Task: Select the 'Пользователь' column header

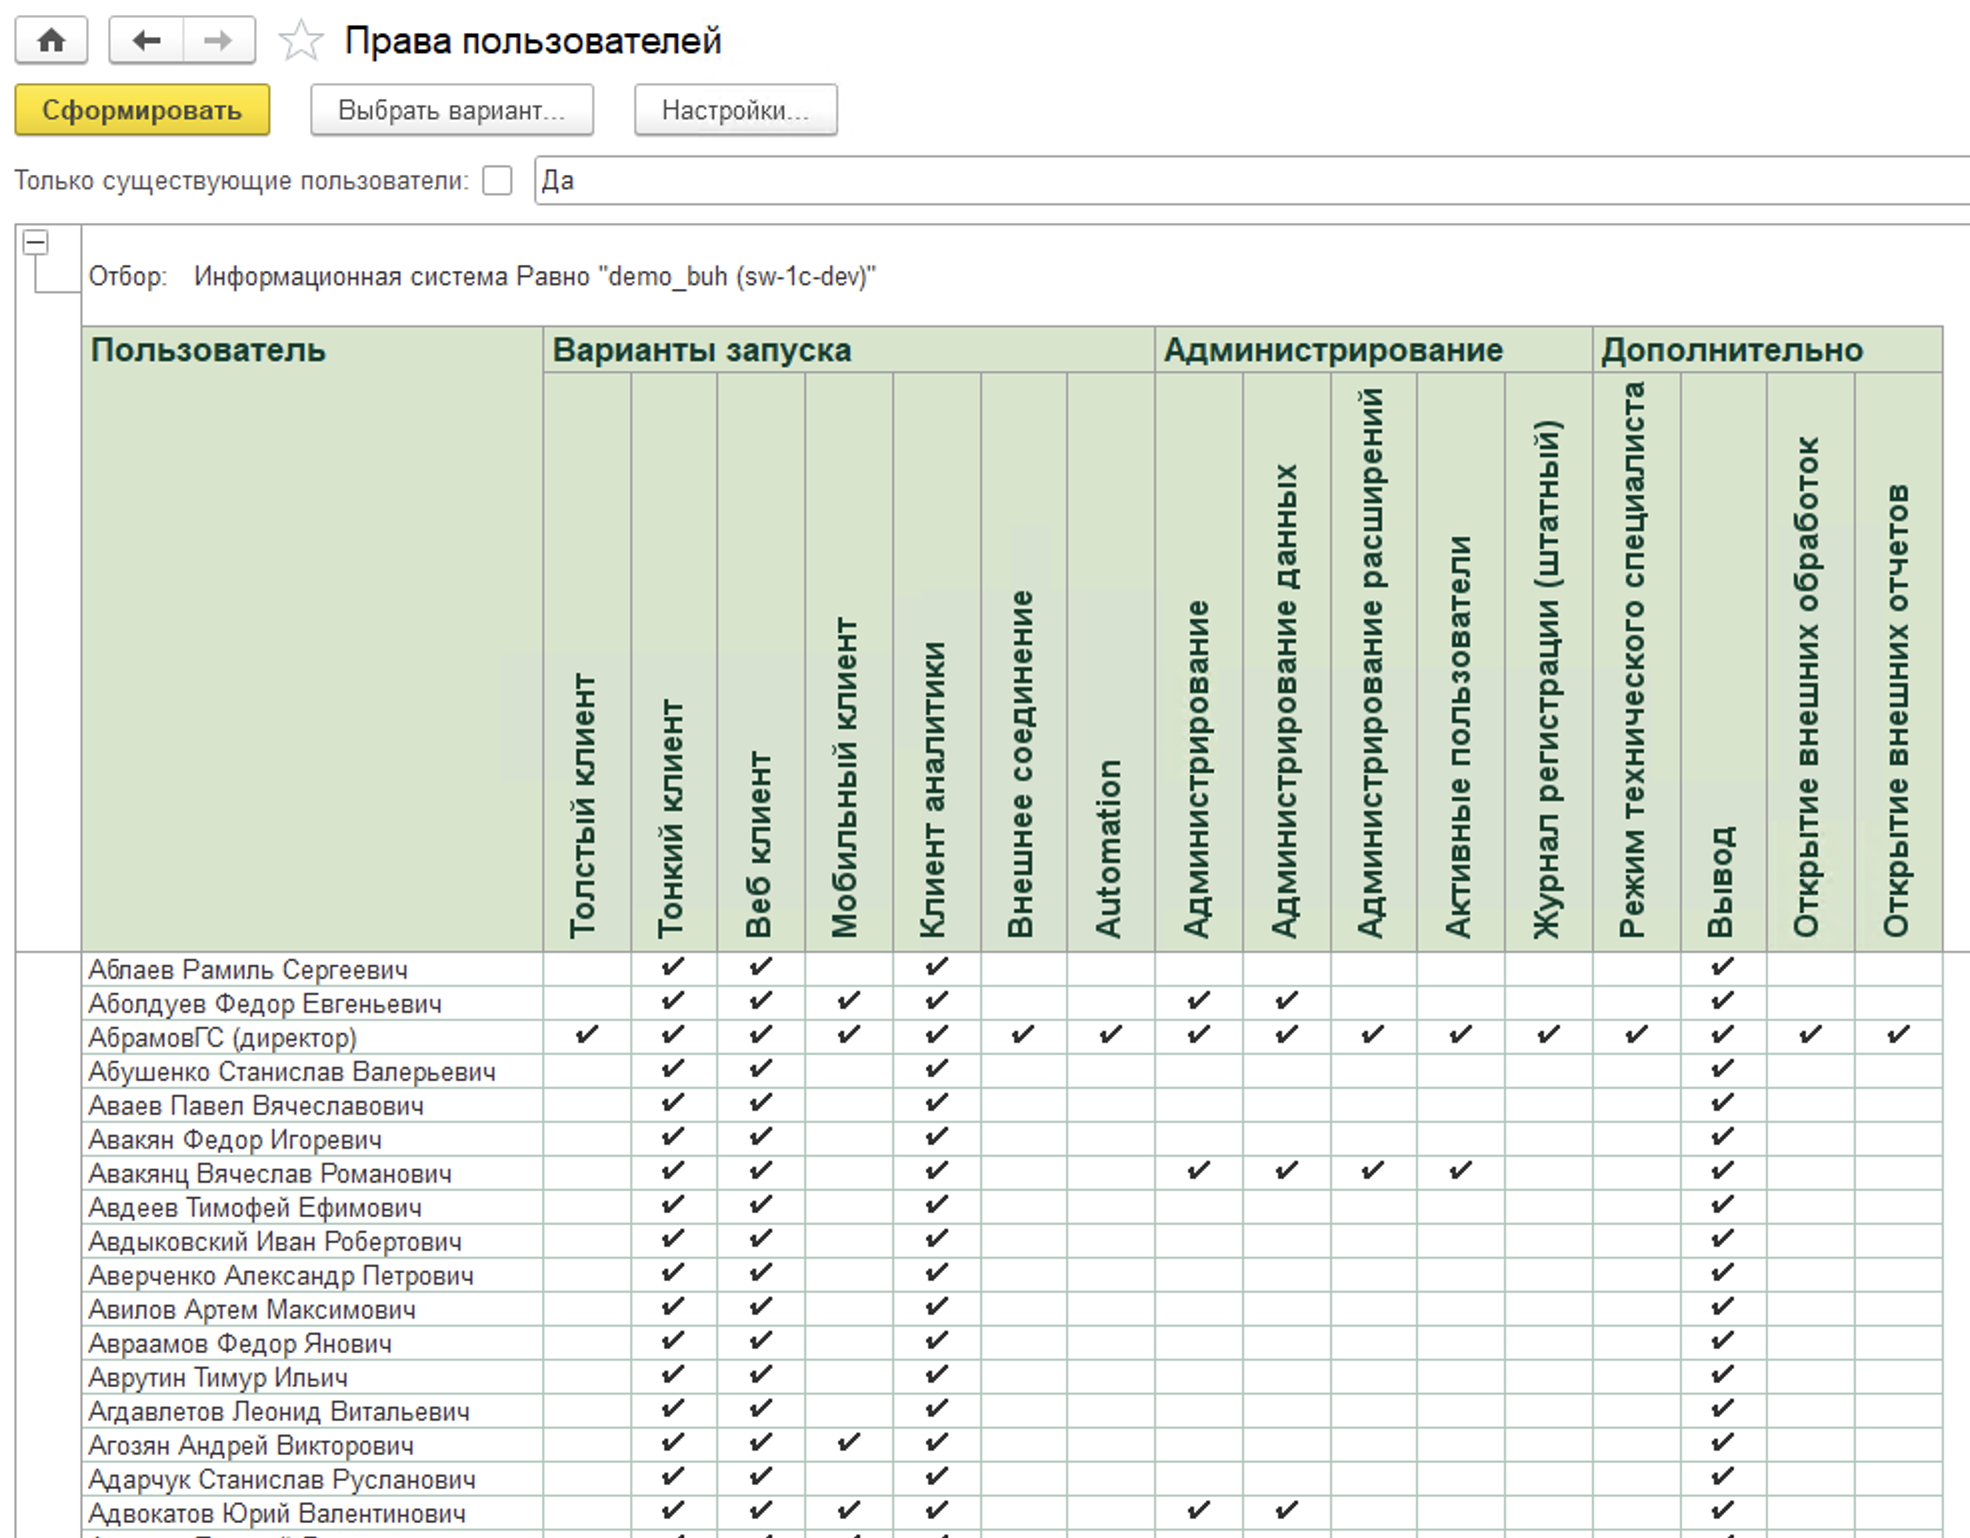Action: coord(208,350)
